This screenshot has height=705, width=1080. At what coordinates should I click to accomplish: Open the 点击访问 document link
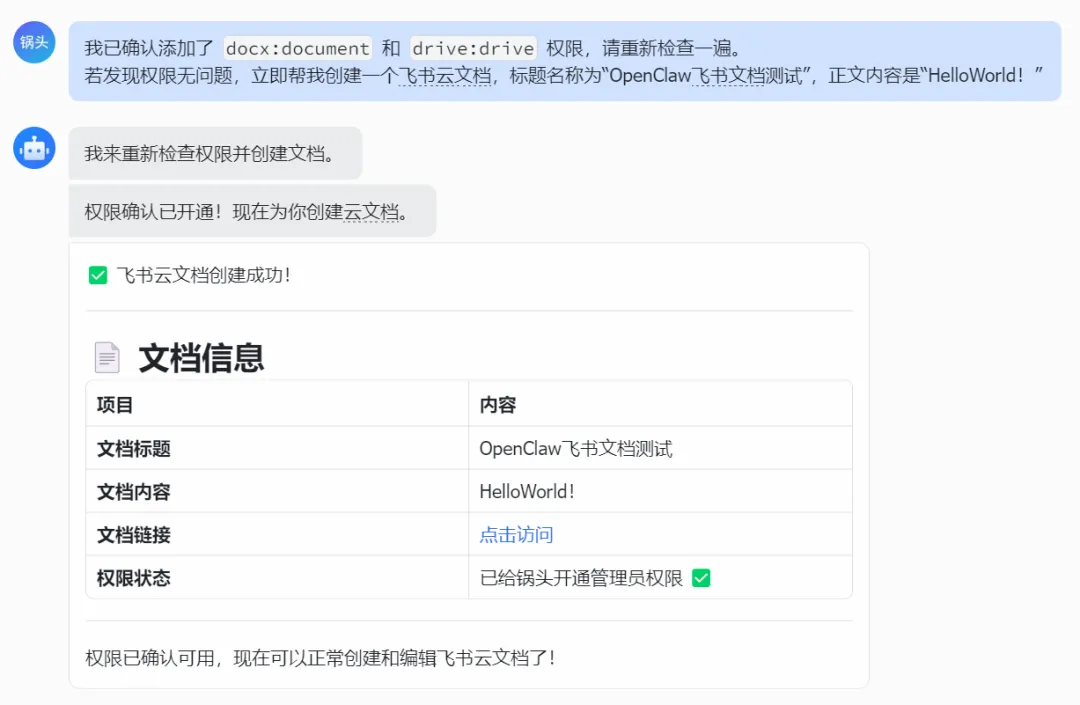[x=517, y=535]
